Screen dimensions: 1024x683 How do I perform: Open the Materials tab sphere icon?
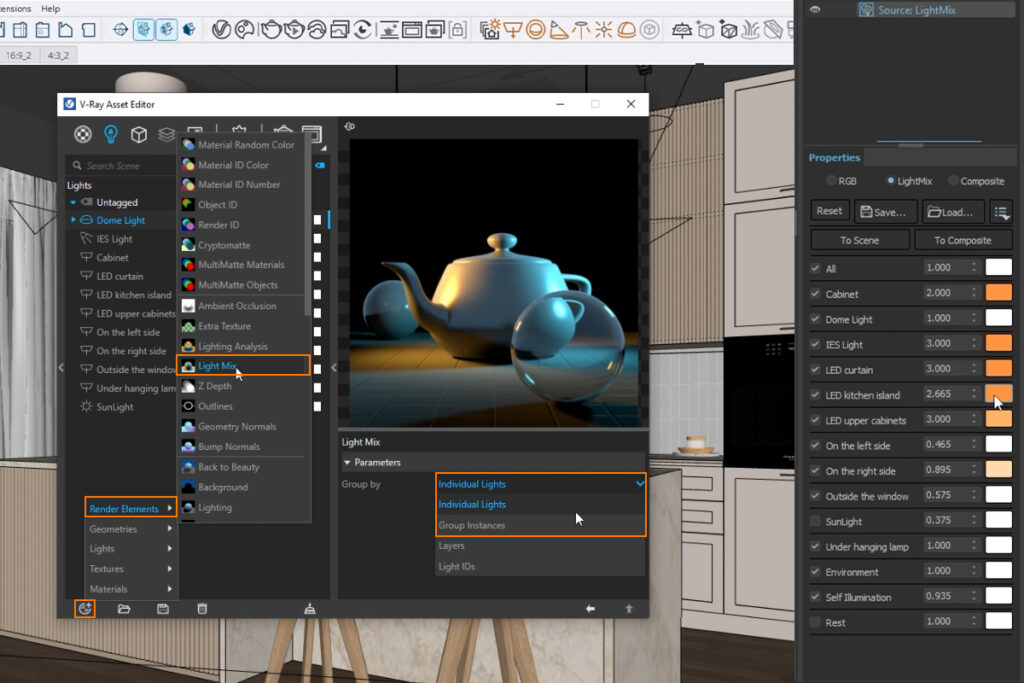coord(83,134)
